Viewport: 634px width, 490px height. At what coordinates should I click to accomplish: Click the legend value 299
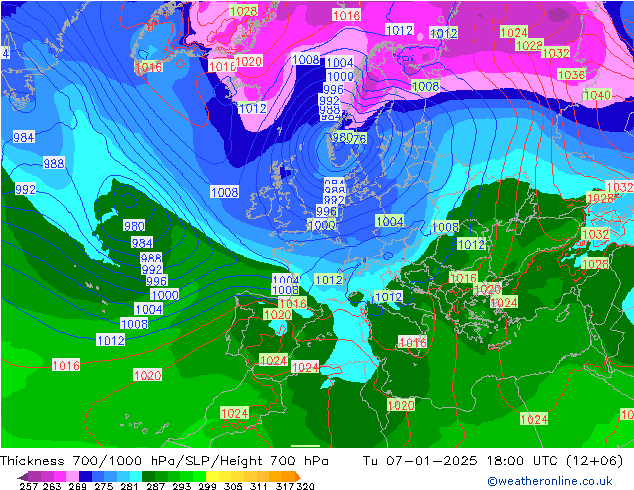207,486
